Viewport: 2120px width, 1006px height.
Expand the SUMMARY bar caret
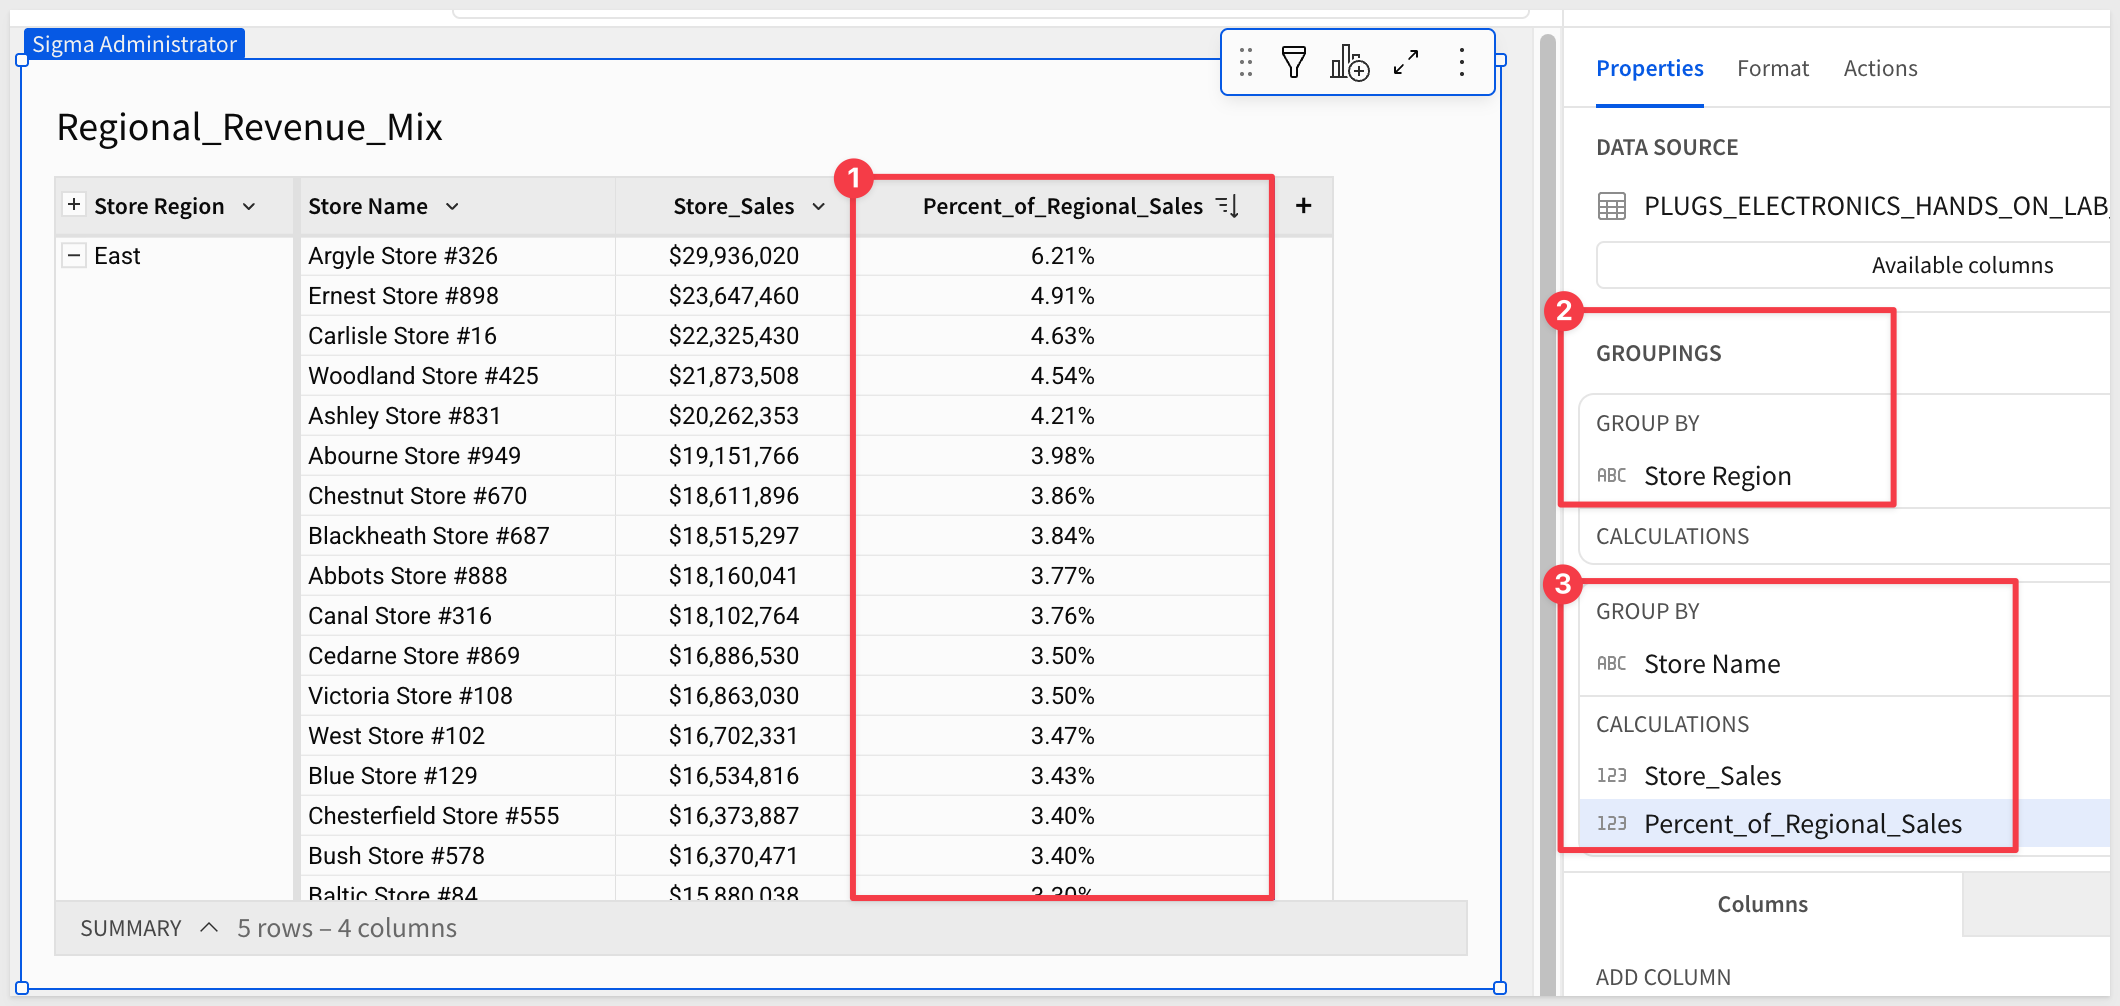(209, 928)
